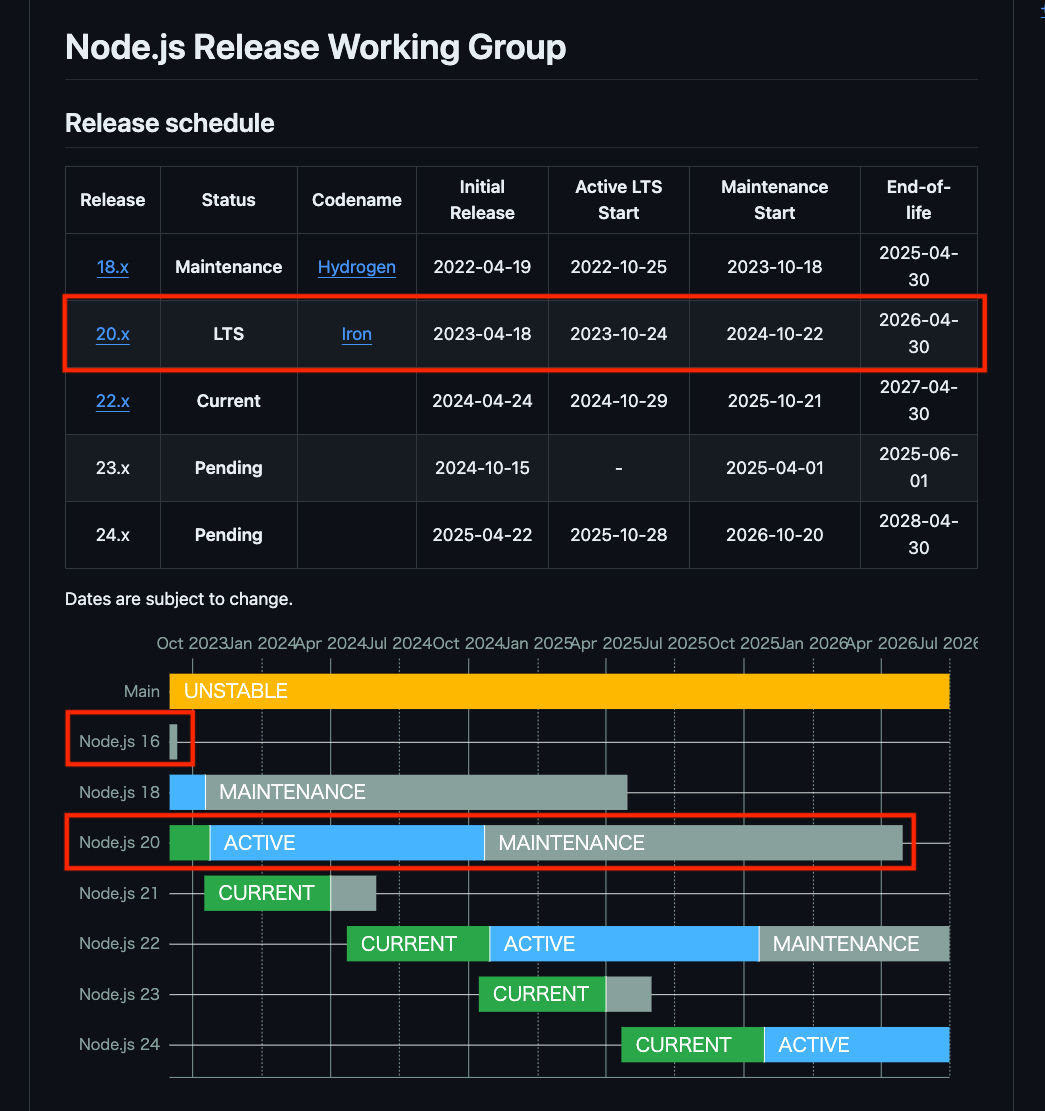The height and width of the screenshot is (1111, 1045).
Task: Click the Main row label in chart
Action: [142, 692]
